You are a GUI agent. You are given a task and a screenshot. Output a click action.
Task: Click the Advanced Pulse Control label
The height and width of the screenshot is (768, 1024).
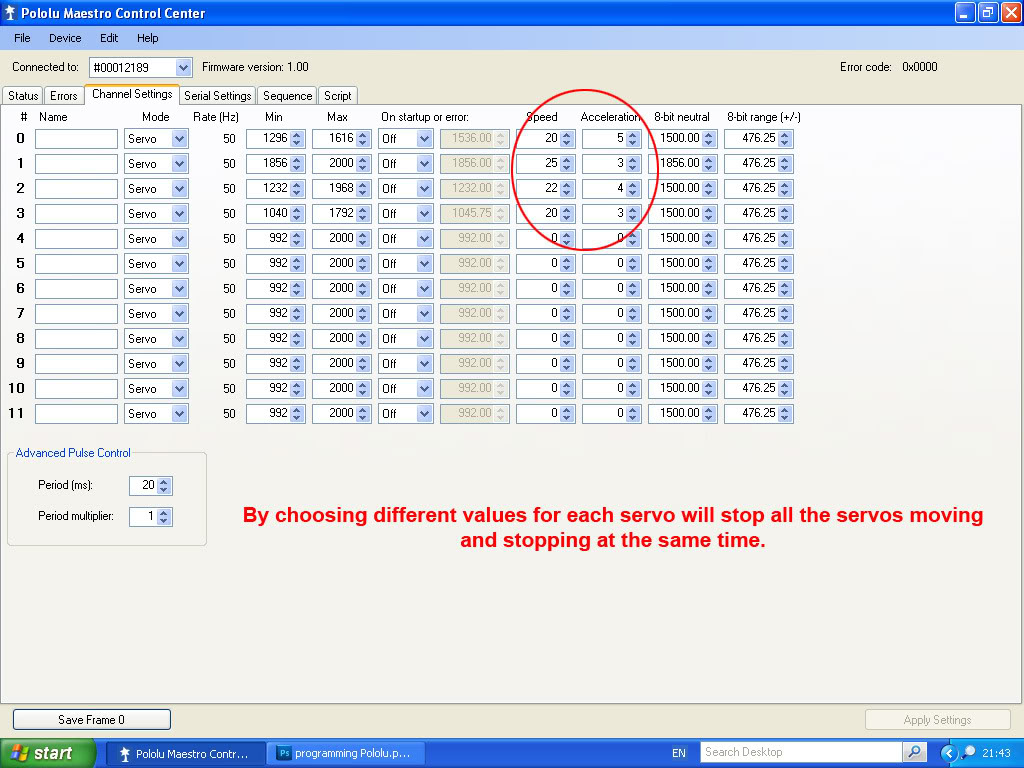coord(73,453)
